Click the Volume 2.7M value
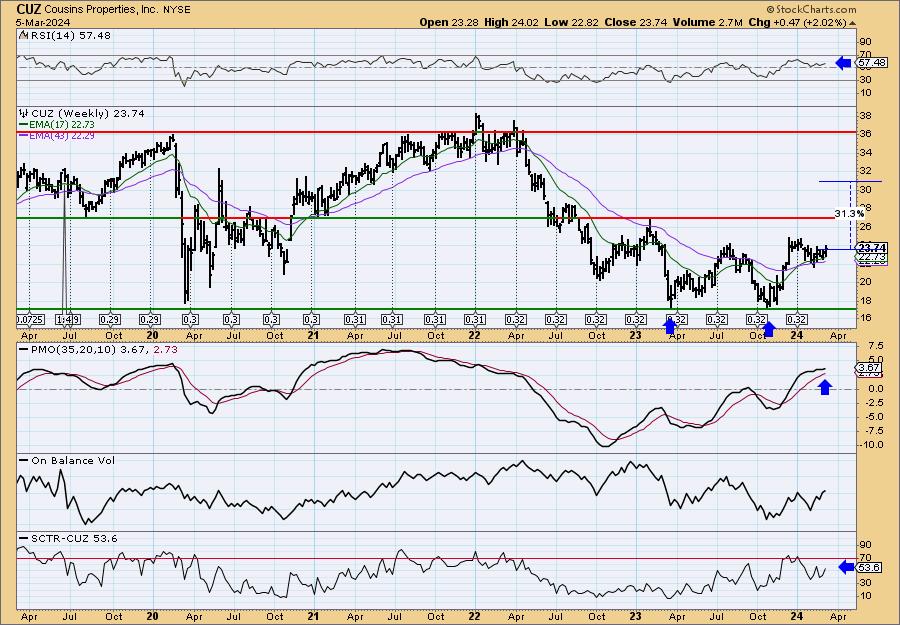The image size is (900, 625). (x=708, y=22)
